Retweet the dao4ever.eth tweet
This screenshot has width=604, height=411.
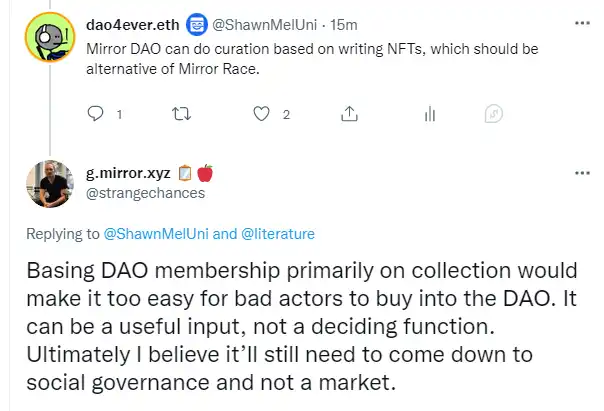click(x=181, y=114)
